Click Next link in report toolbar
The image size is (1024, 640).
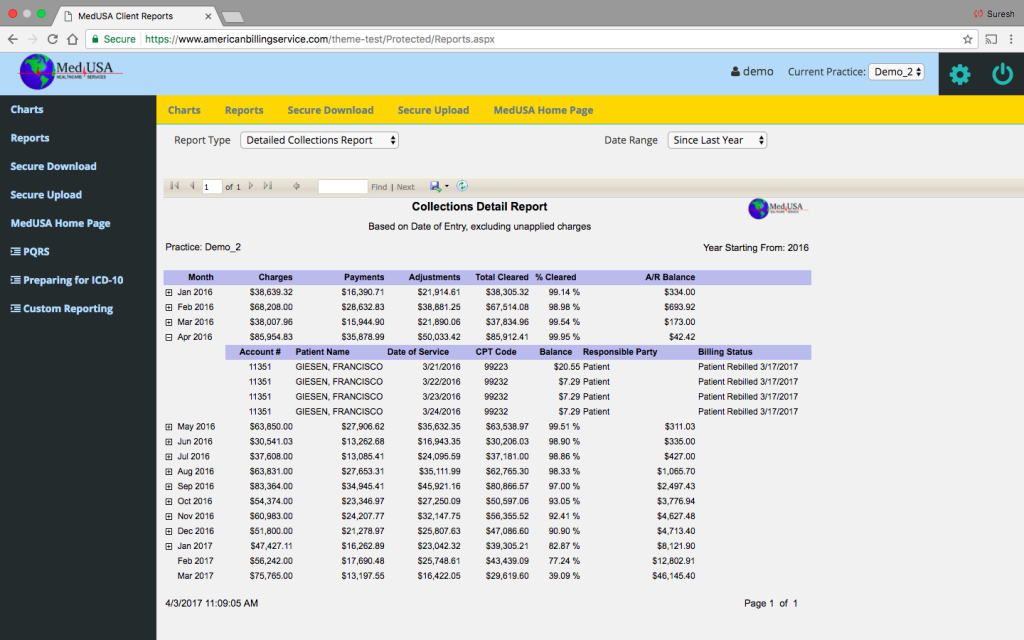(406, 187)
